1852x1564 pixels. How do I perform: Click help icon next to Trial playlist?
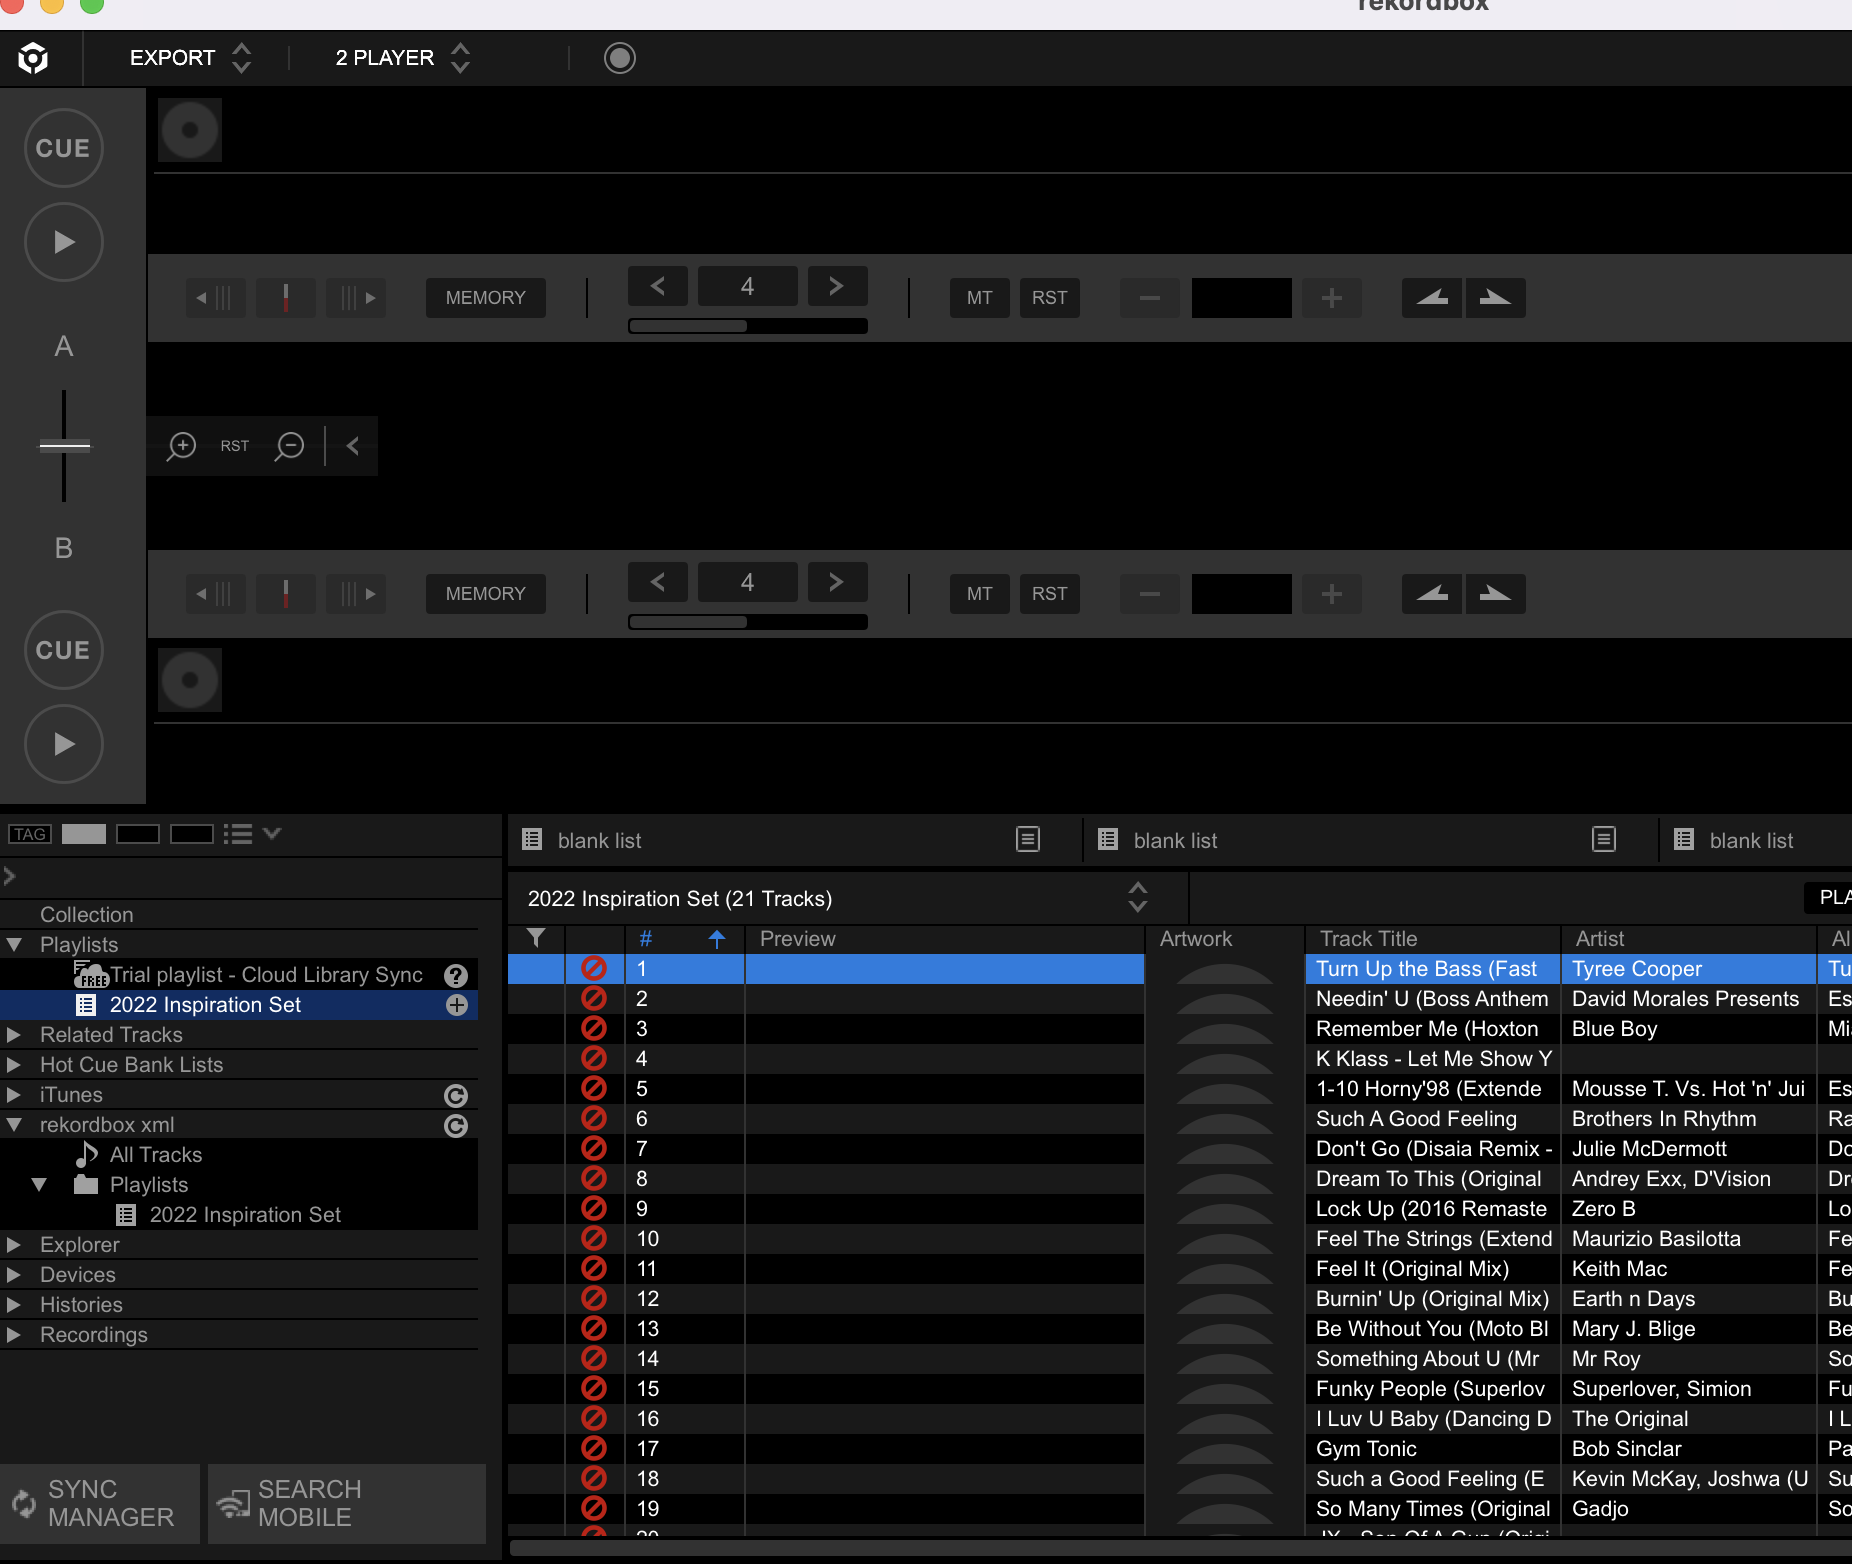pos(456,975)
